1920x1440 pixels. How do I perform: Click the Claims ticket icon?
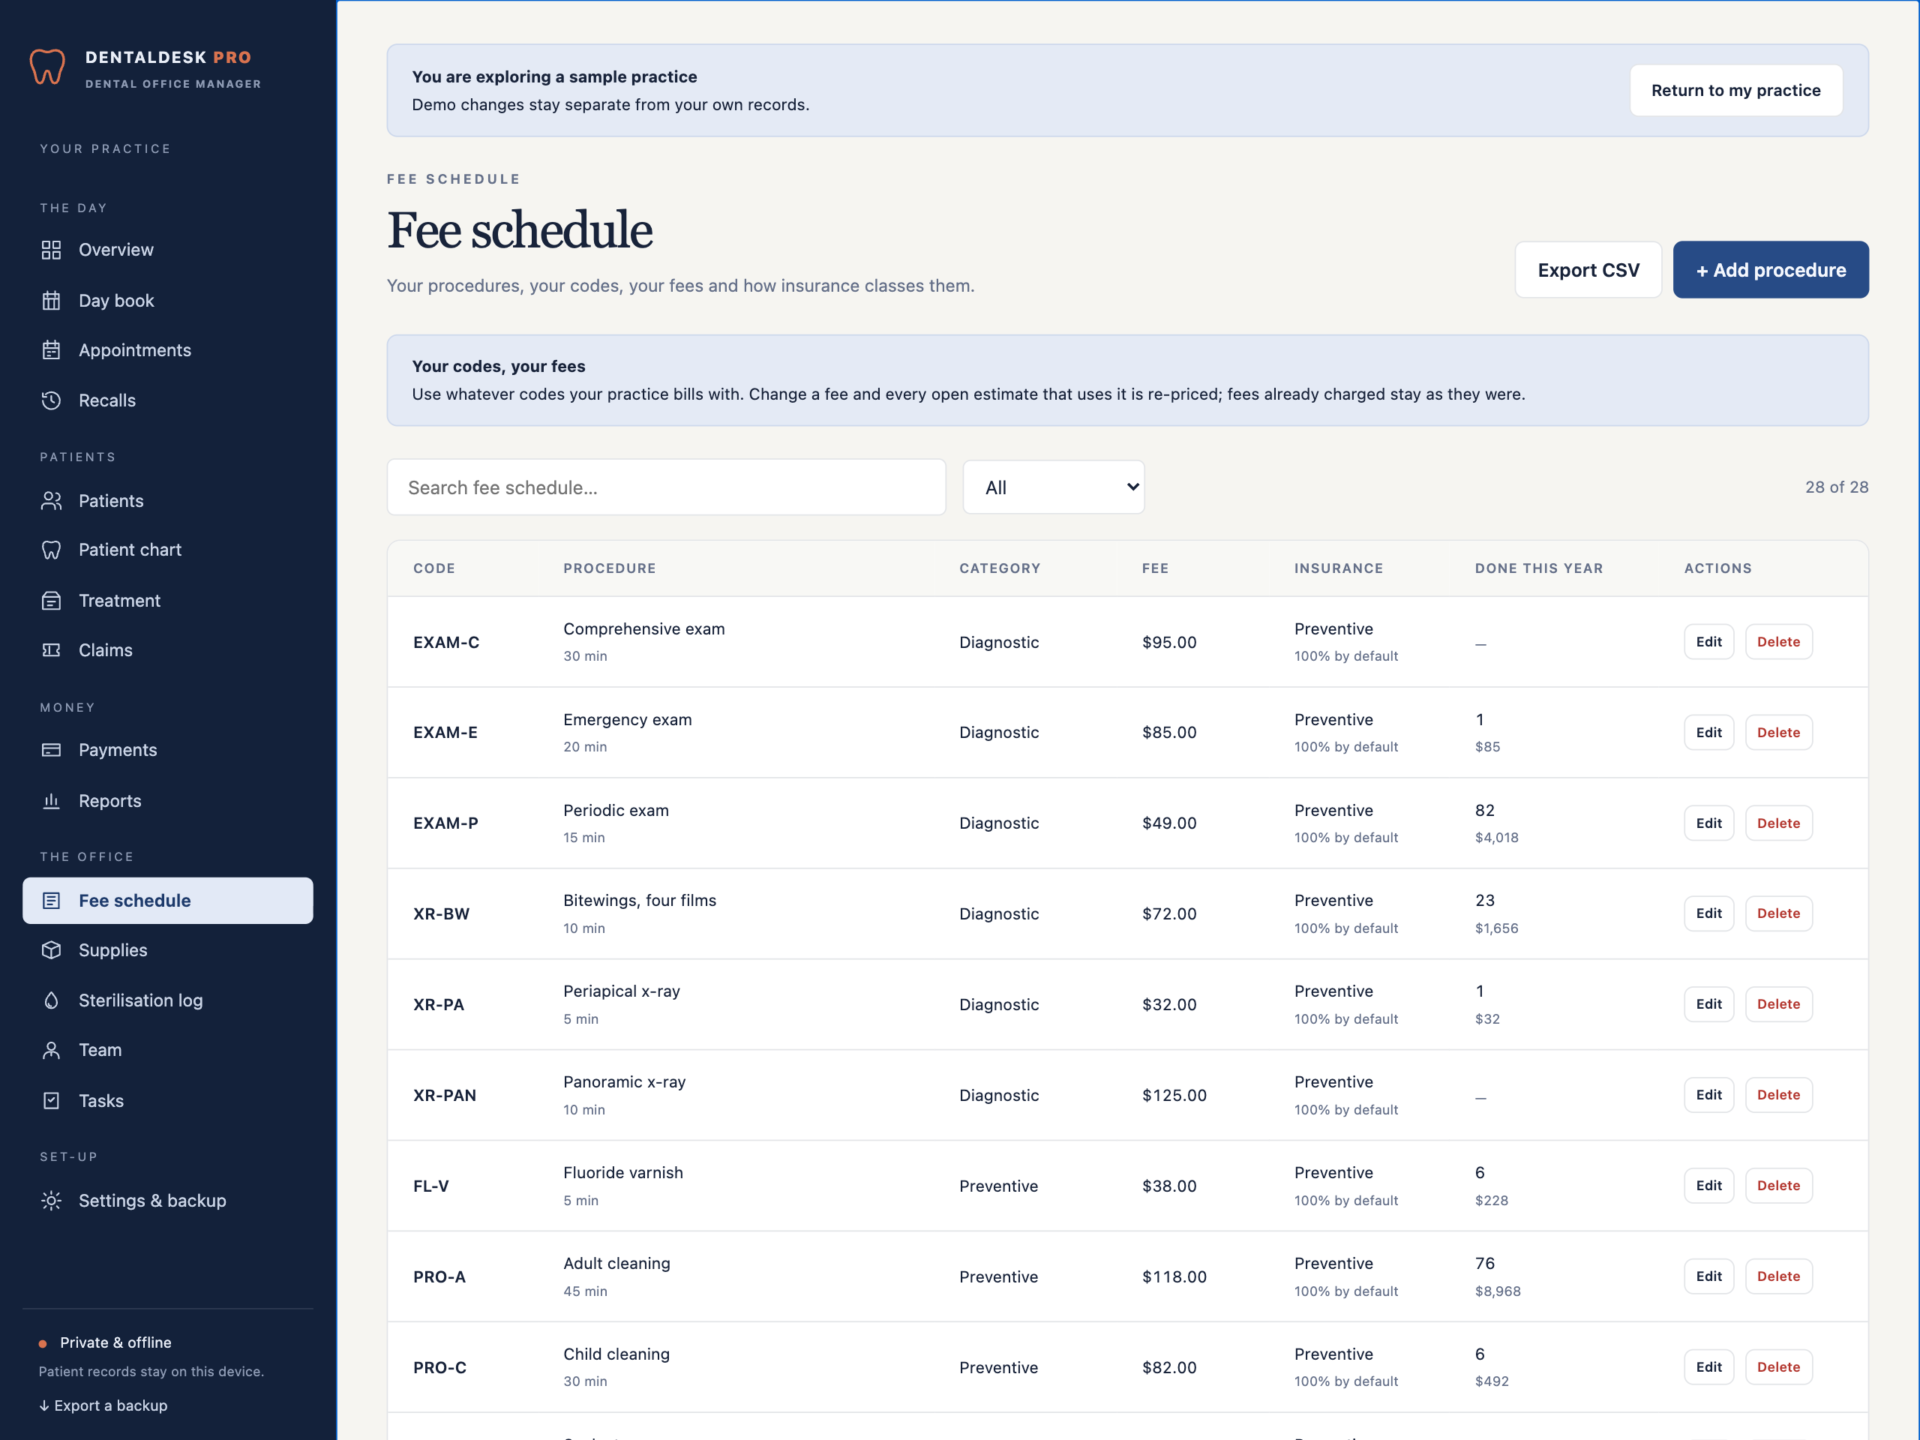coord(51,650)
